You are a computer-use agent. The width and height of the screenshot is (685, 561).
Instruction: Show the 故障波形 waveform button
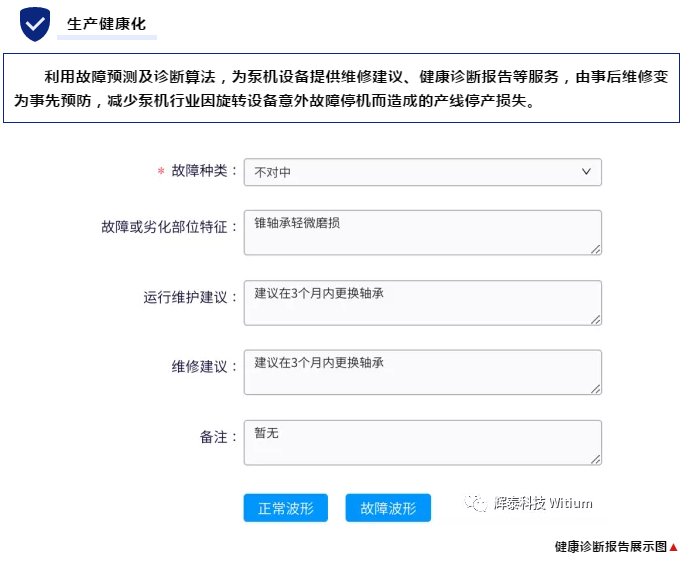[387, 508]
